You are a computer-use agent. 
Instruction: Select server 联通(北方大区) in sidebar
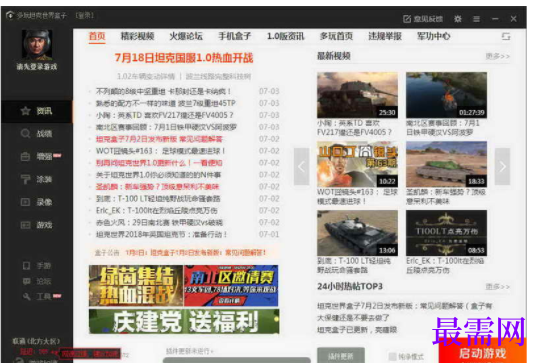coord(36,341)
